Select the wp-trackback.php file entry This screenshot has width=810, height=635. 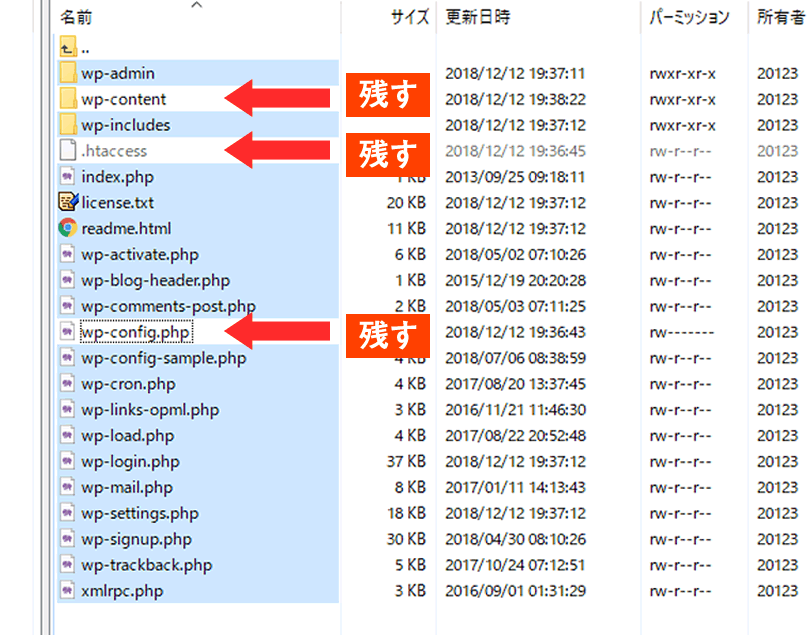pyautogui.click(x=147, y=565)
